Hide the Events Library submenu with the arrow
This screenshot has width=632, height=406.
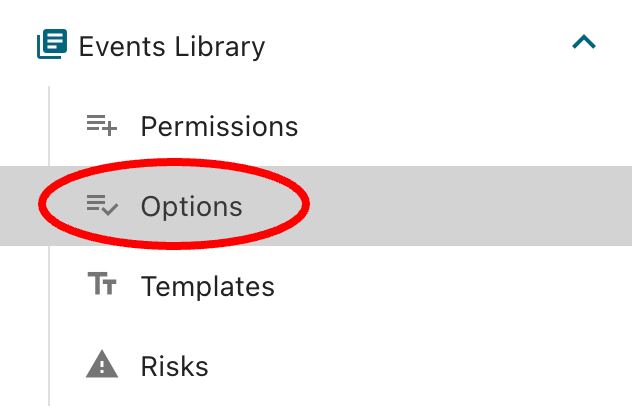(583, 43)
